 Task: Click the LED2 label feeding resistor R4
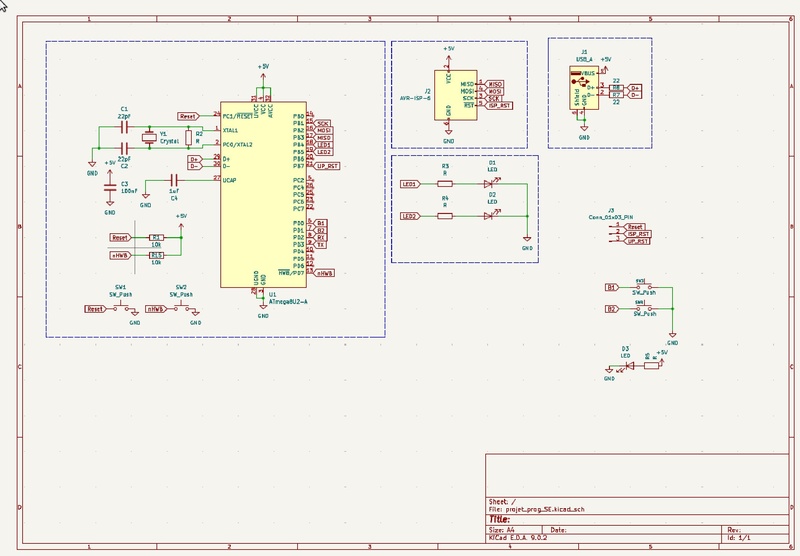coord(411,216)
